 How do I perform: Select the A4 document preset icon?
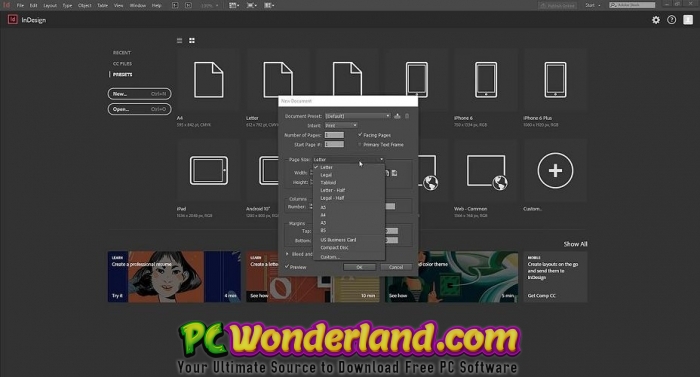208,80
